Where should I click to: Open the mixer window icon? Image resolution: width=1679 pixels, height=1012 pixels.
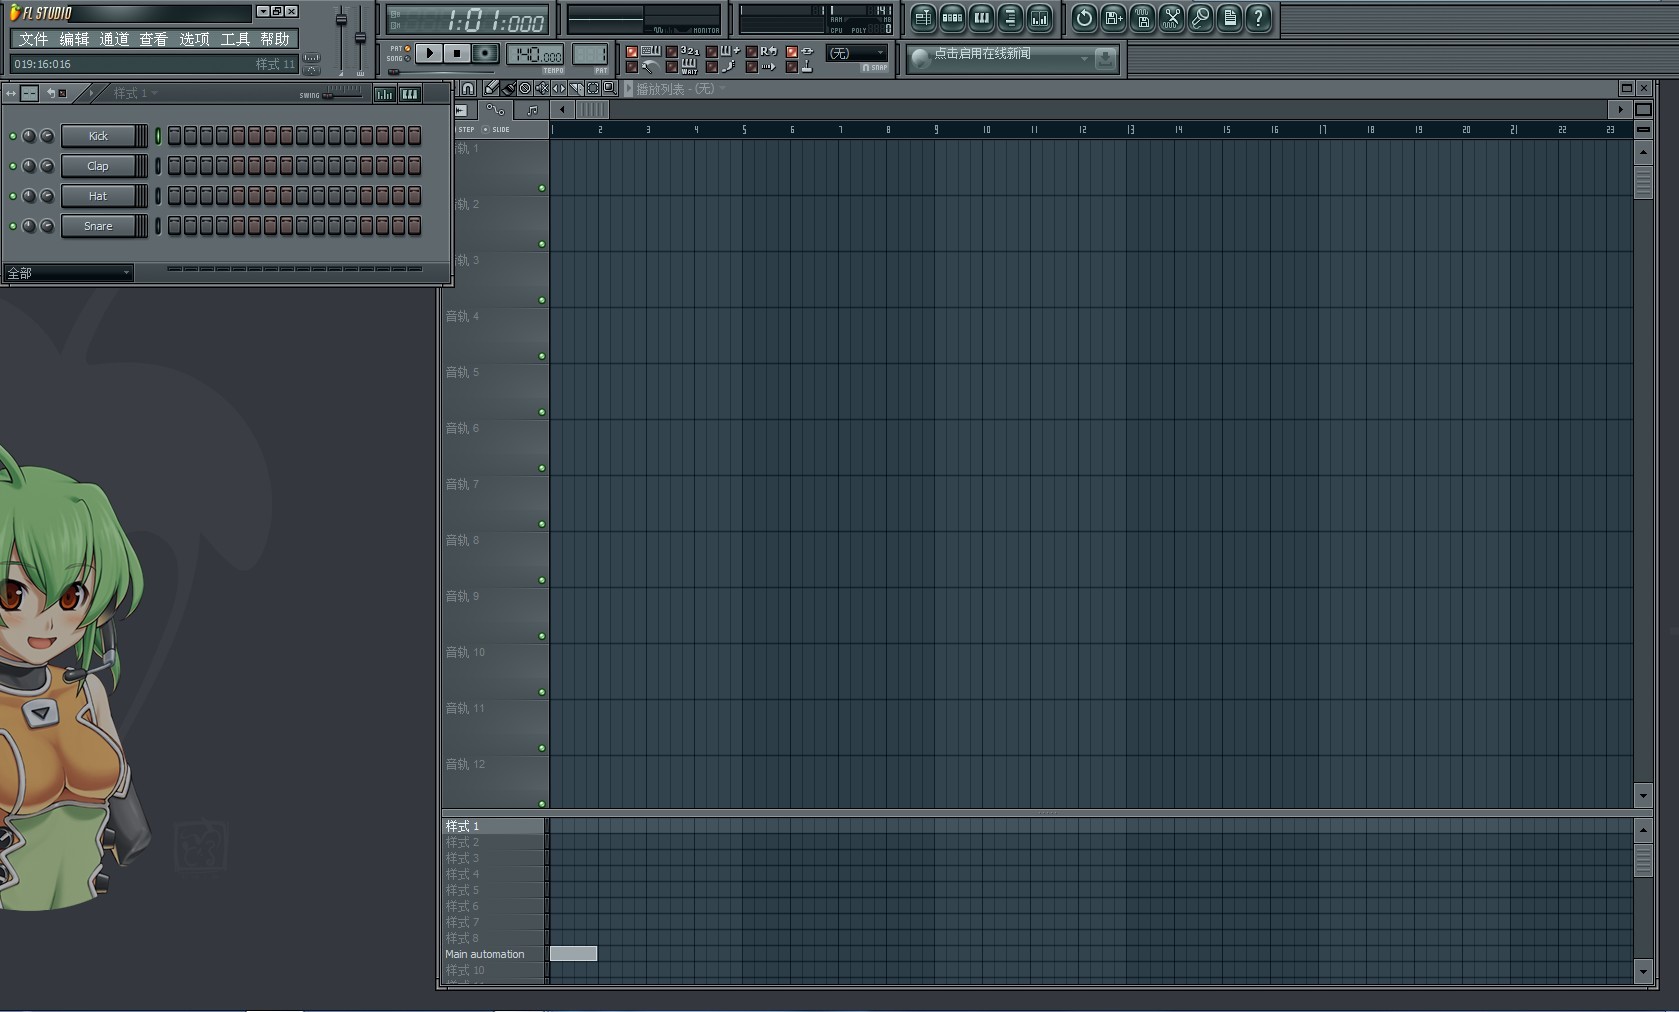point(1039,17)
